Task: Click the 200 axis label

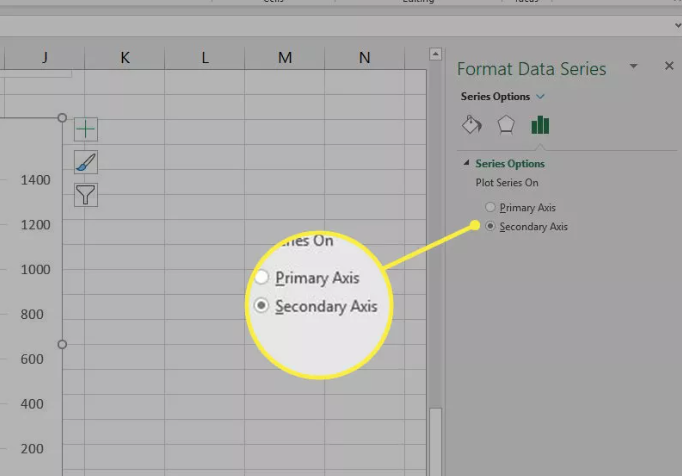Action: [x=32, y=449]
